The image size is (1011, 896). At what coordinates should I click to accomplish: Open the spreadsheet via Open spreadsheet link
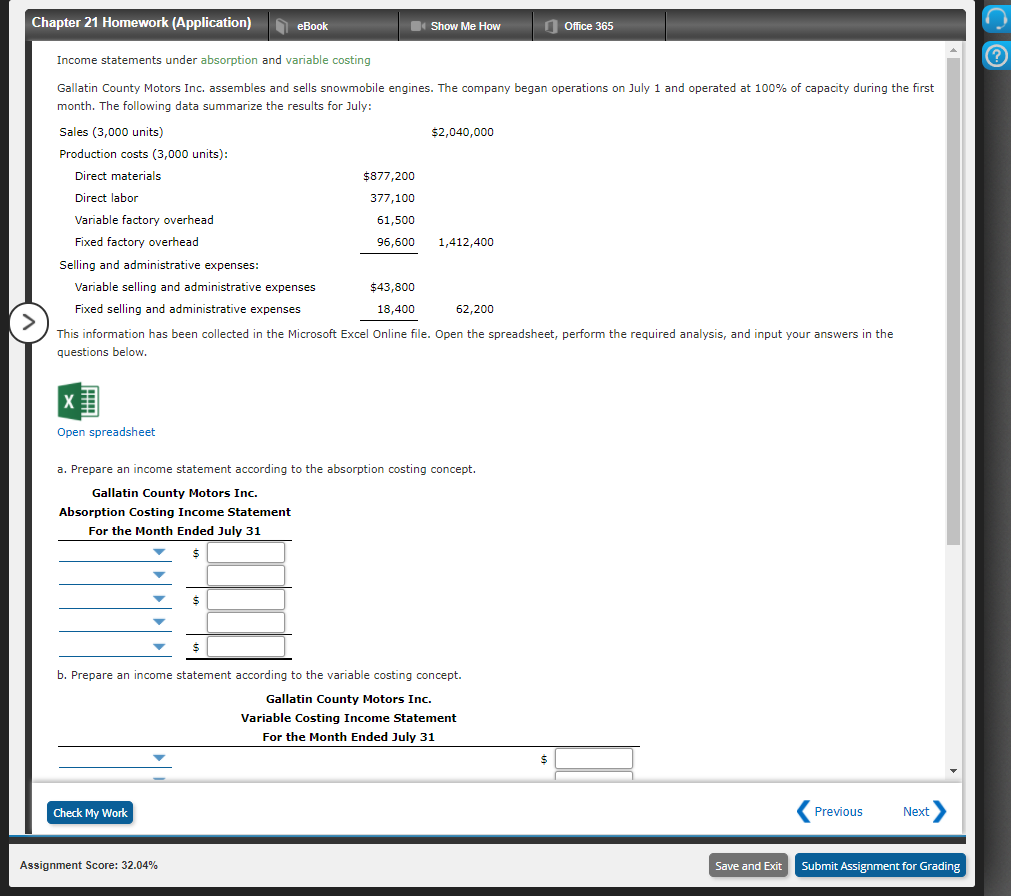point(106,431)
